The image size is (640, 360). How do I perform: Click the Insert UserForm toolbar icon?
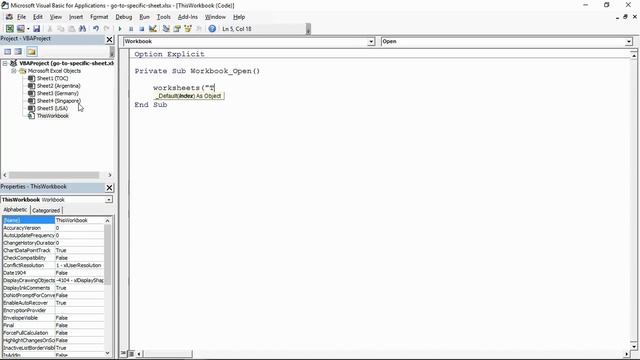(20, 29)
